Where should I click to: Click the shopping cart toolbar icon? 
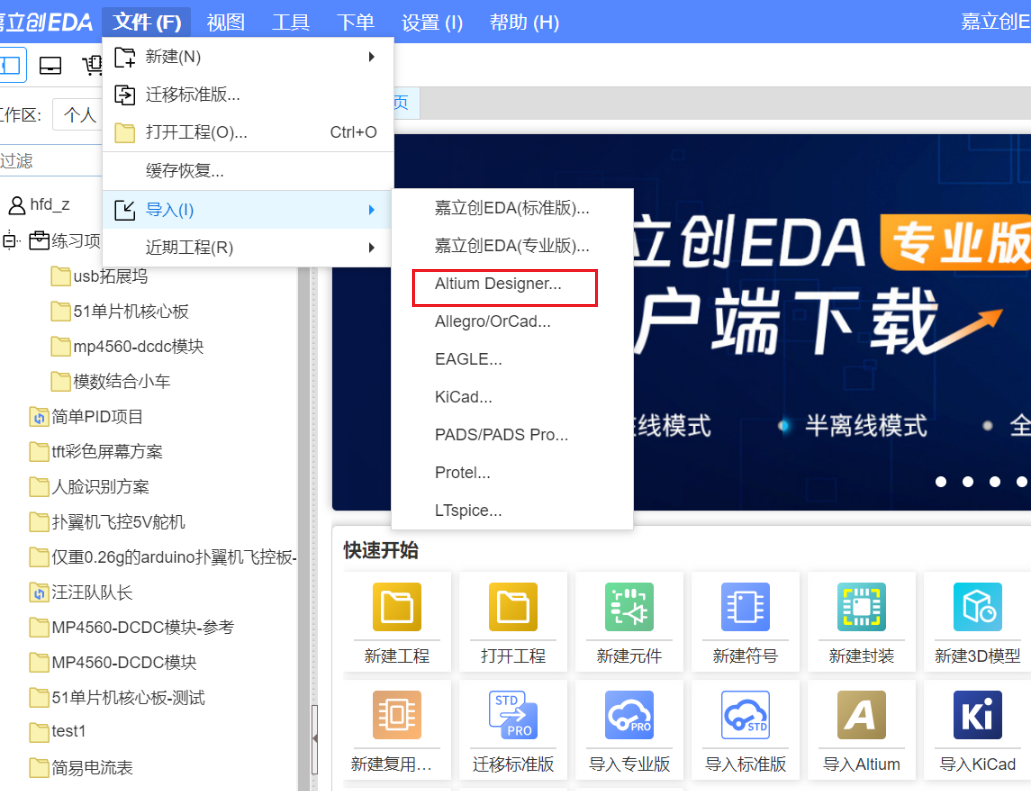pos(92,65)
